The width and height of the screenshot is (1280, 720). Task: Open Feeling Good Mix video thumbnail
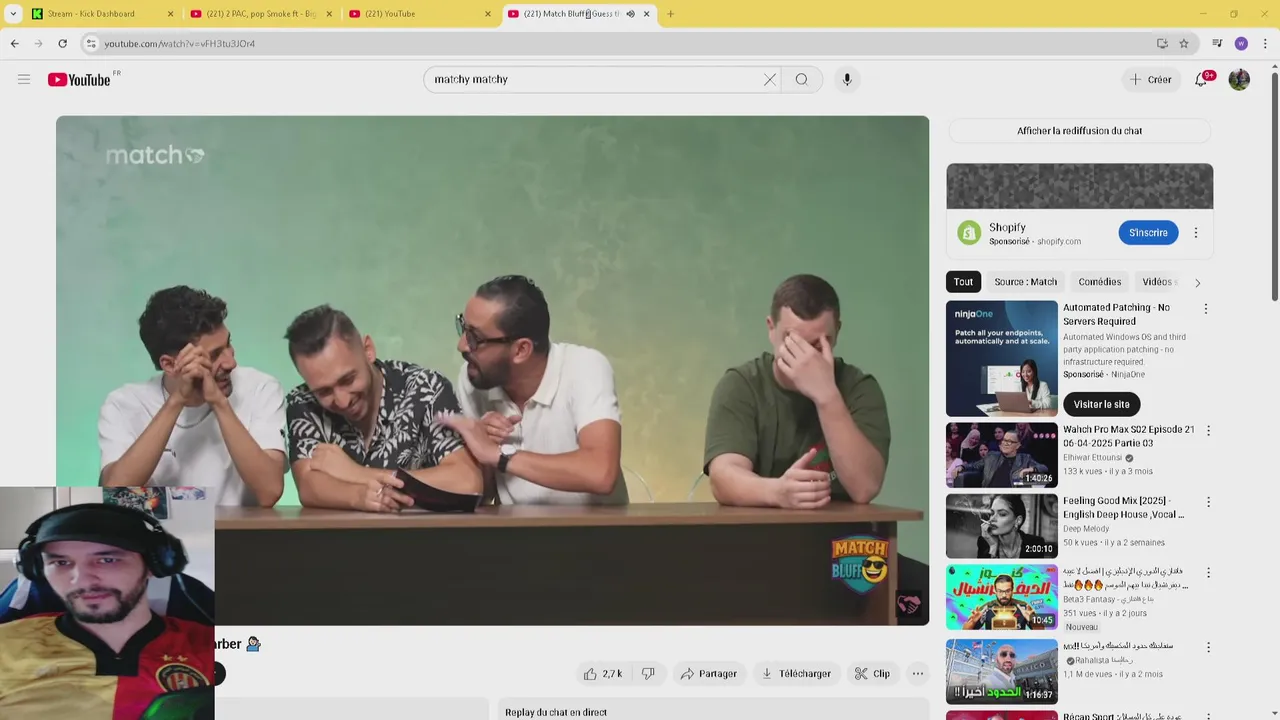tap(1001, 526)
